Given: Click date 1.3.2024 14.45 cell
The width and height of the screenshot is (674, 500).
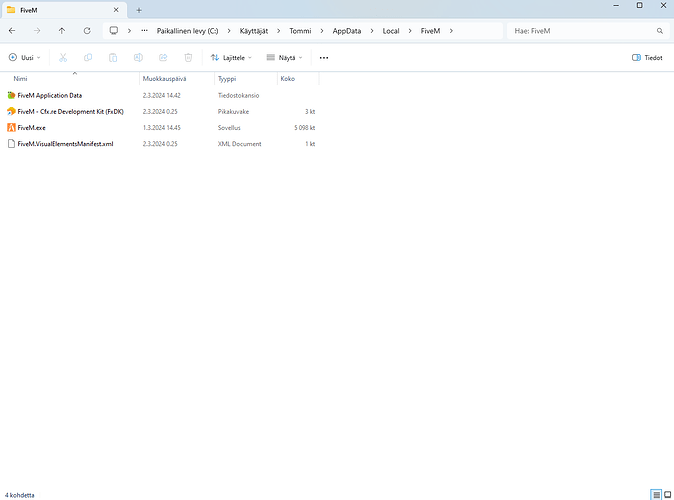Looking at the screenshot, I should [x=162, y=128].
